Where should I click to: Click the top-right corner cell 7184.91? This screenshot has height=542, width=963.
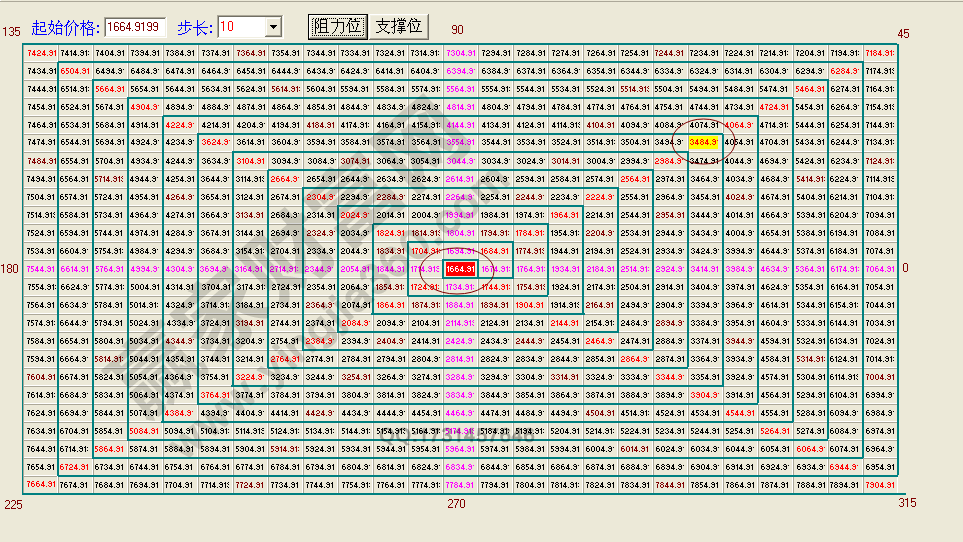click(880, 53)
